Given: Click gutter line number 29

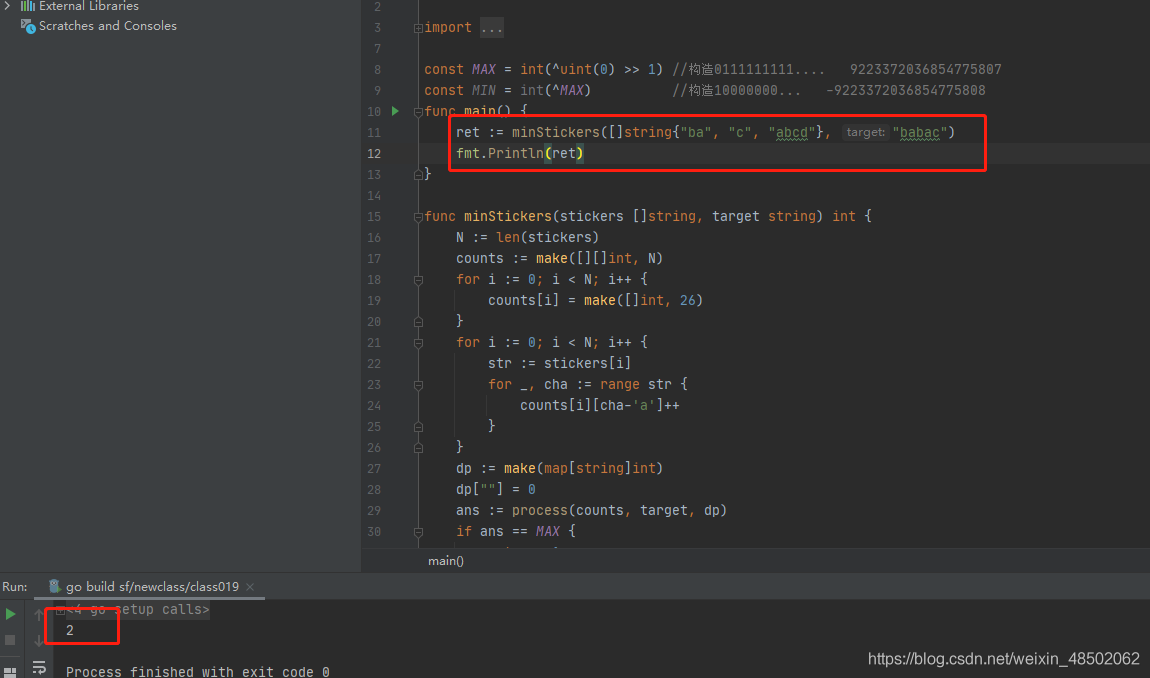Looking at the screenshot, I should (x=374, y=511).
